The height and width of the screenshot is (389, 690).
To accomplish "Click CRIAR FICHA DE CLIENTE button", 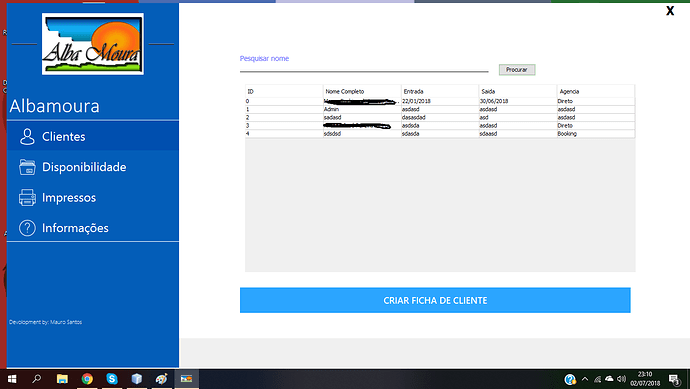I will tap(435, 300).
